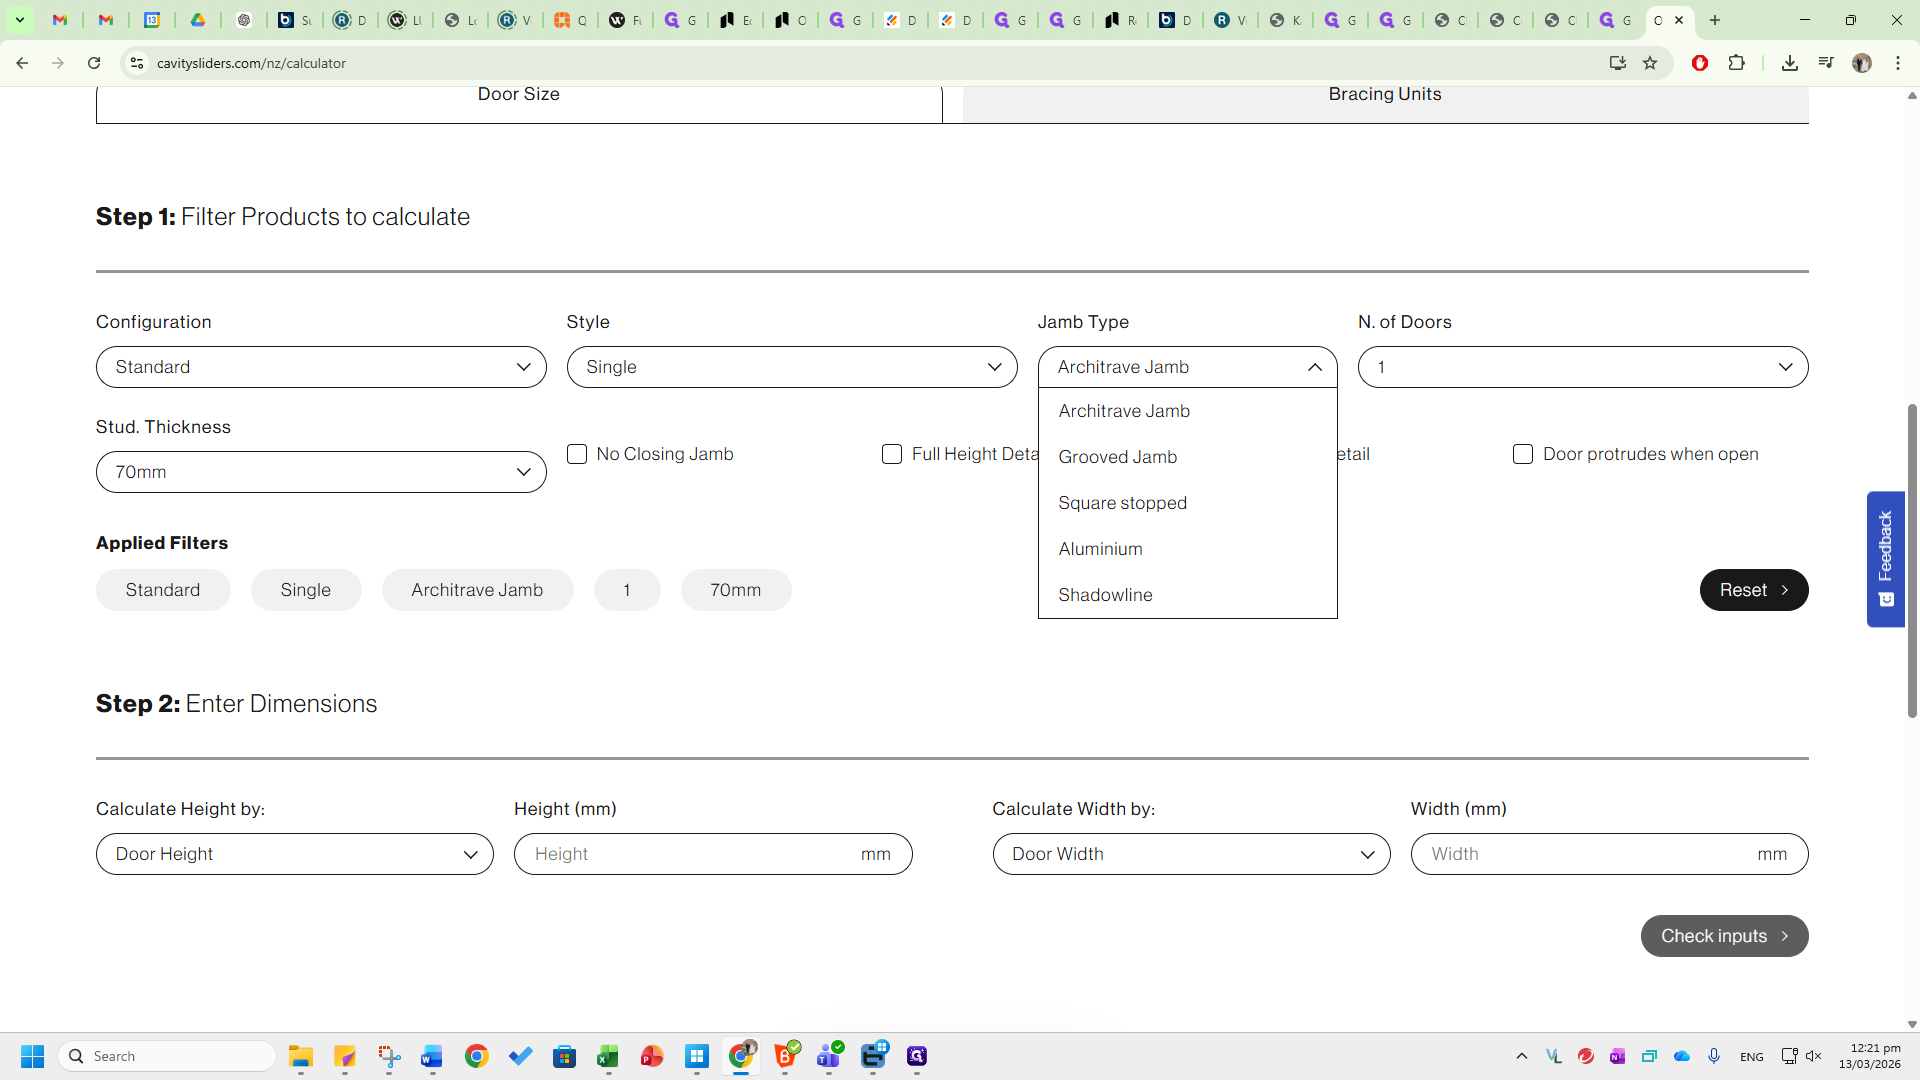Open the Excel icon in taskbar

coord(608,1056)
